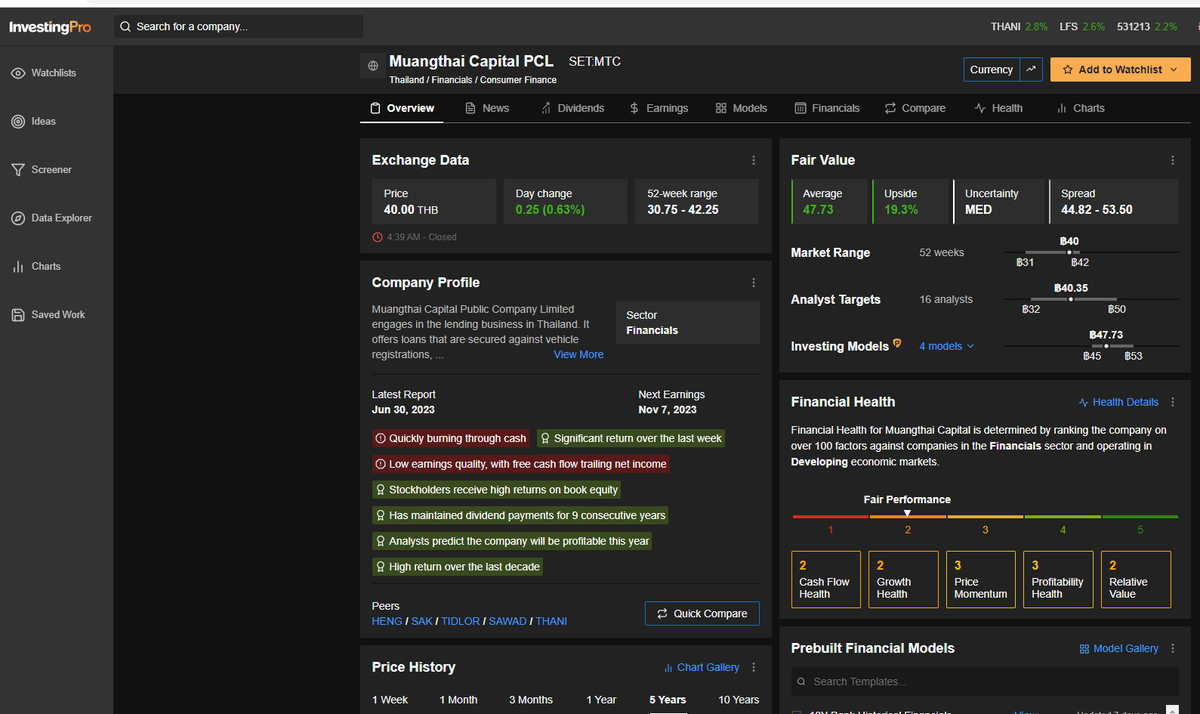Open Screener funnel icon in sidebar
The image size is (1200, 714).
click(18, 170)
